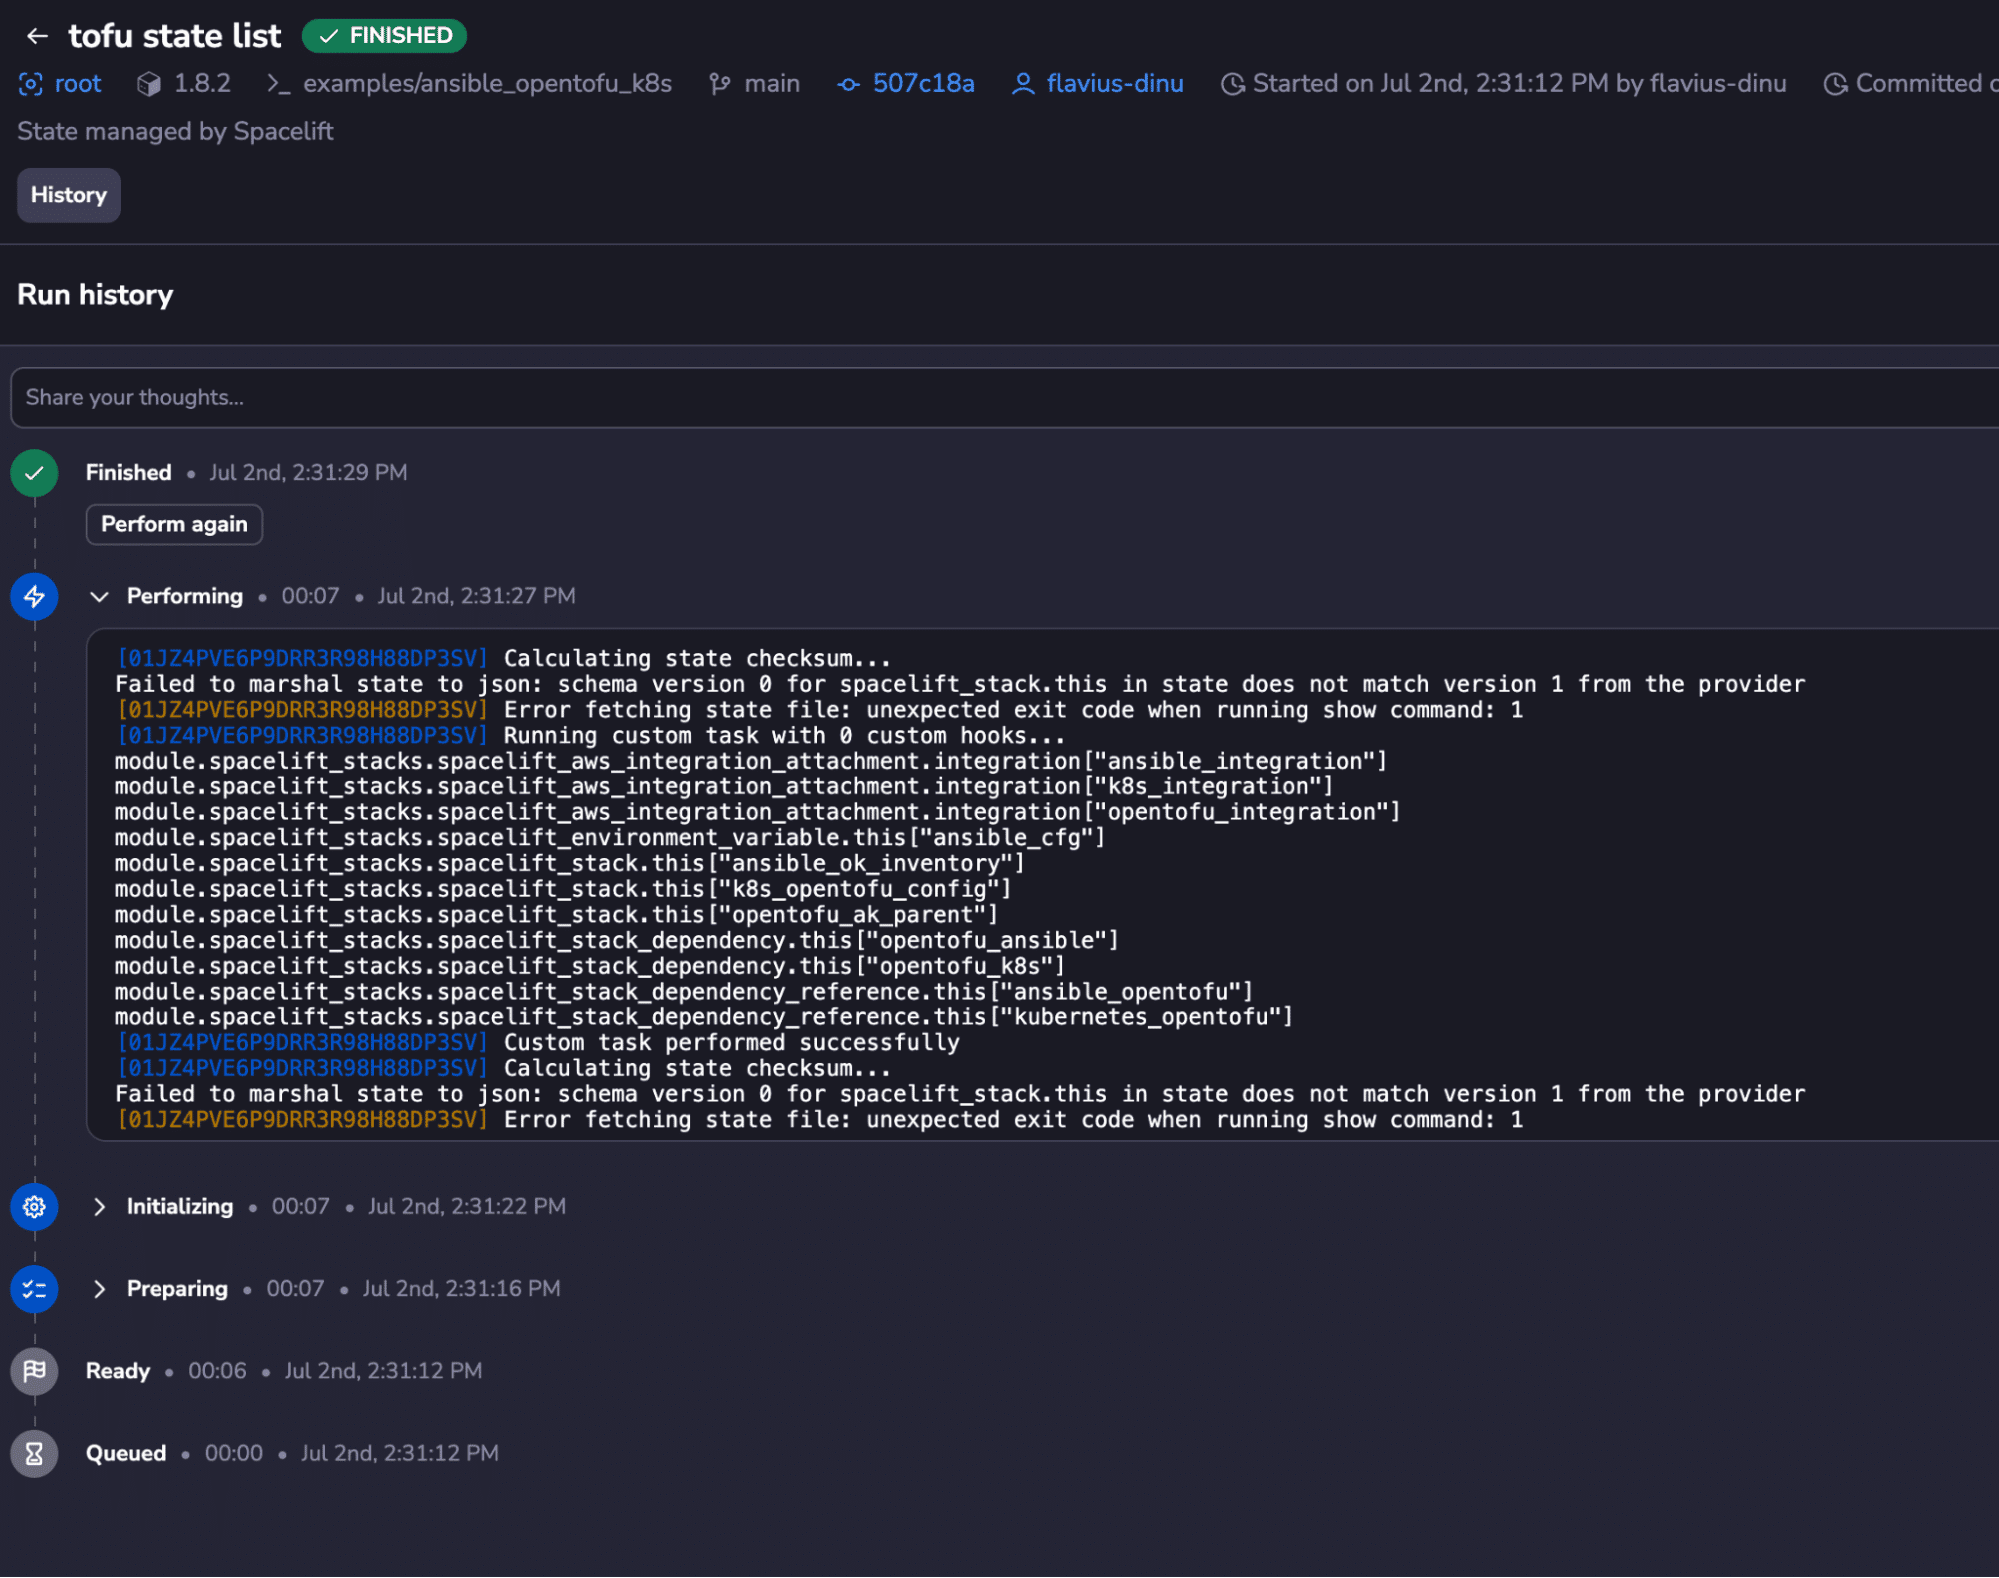1999x1578 pixels.
Task: Open the flavius-dinu user link
Action: click(1115, 84)
